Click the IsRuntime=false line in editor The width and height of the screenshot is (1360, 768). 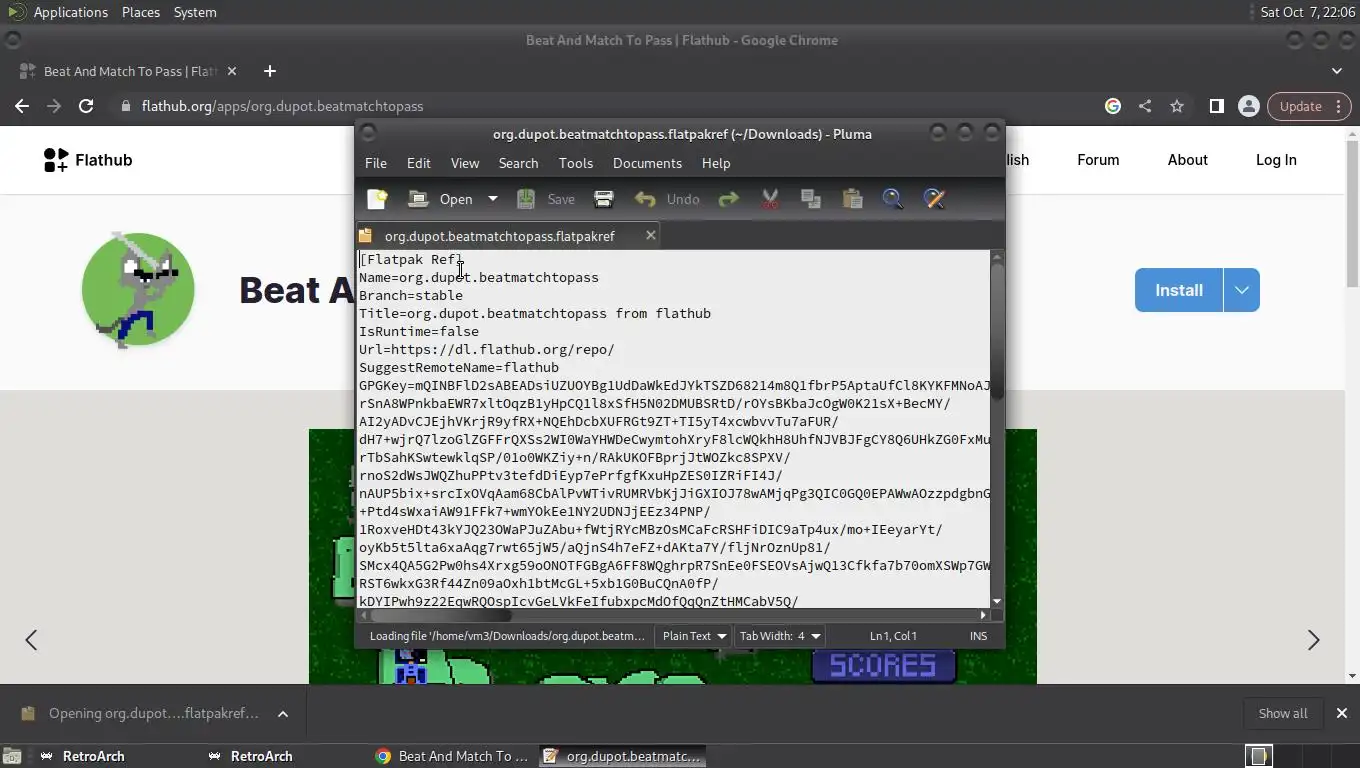click(x=419, y=332)
